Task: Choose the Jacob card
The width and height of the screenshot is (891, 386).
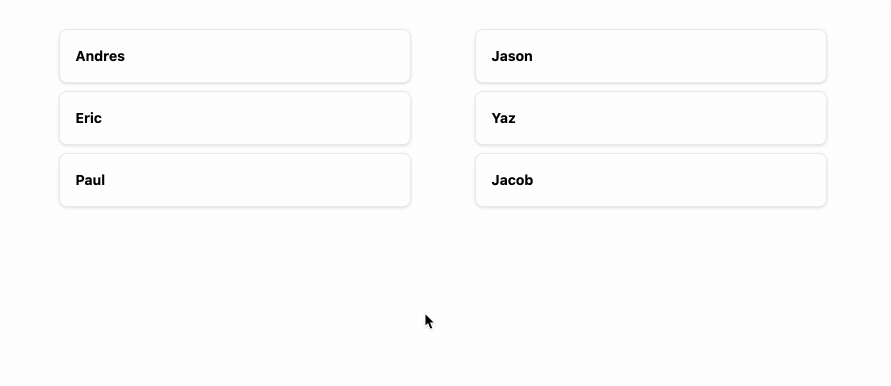Action: [x=651, y=180]
